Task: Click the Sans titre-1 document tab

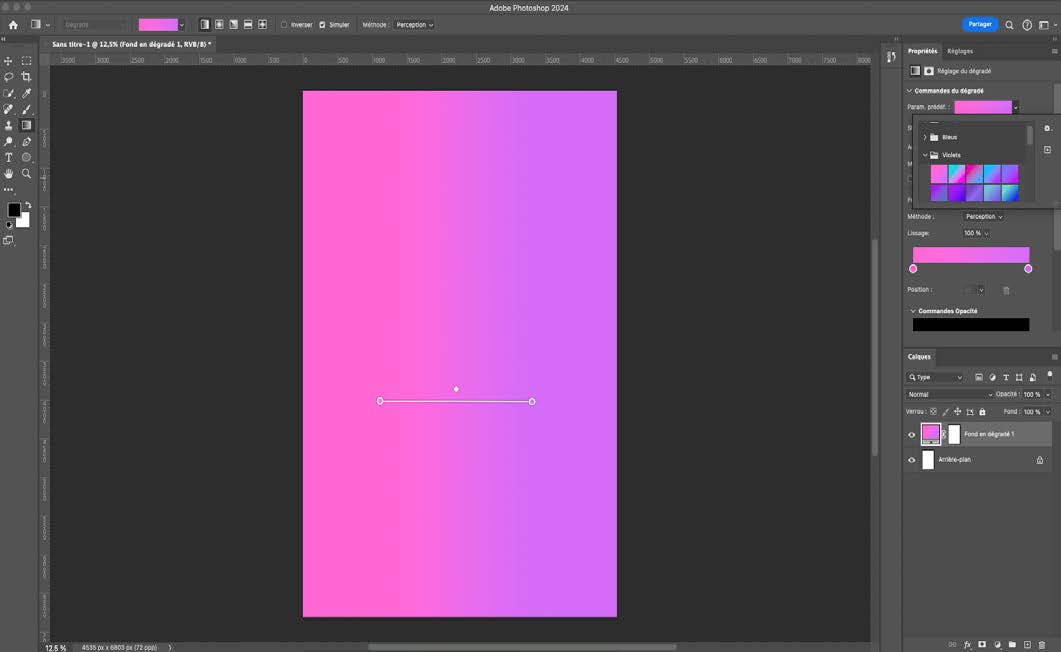Action: [x=129, y=45]
